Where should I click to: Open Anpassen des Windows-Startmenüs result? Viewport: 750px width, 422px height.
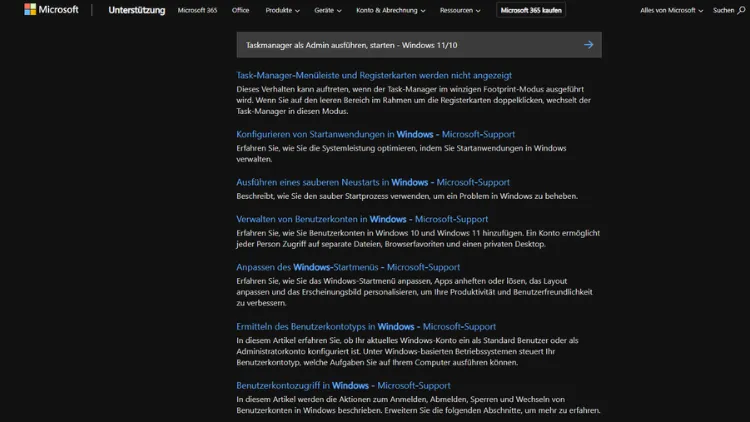[x=348, y=267]
